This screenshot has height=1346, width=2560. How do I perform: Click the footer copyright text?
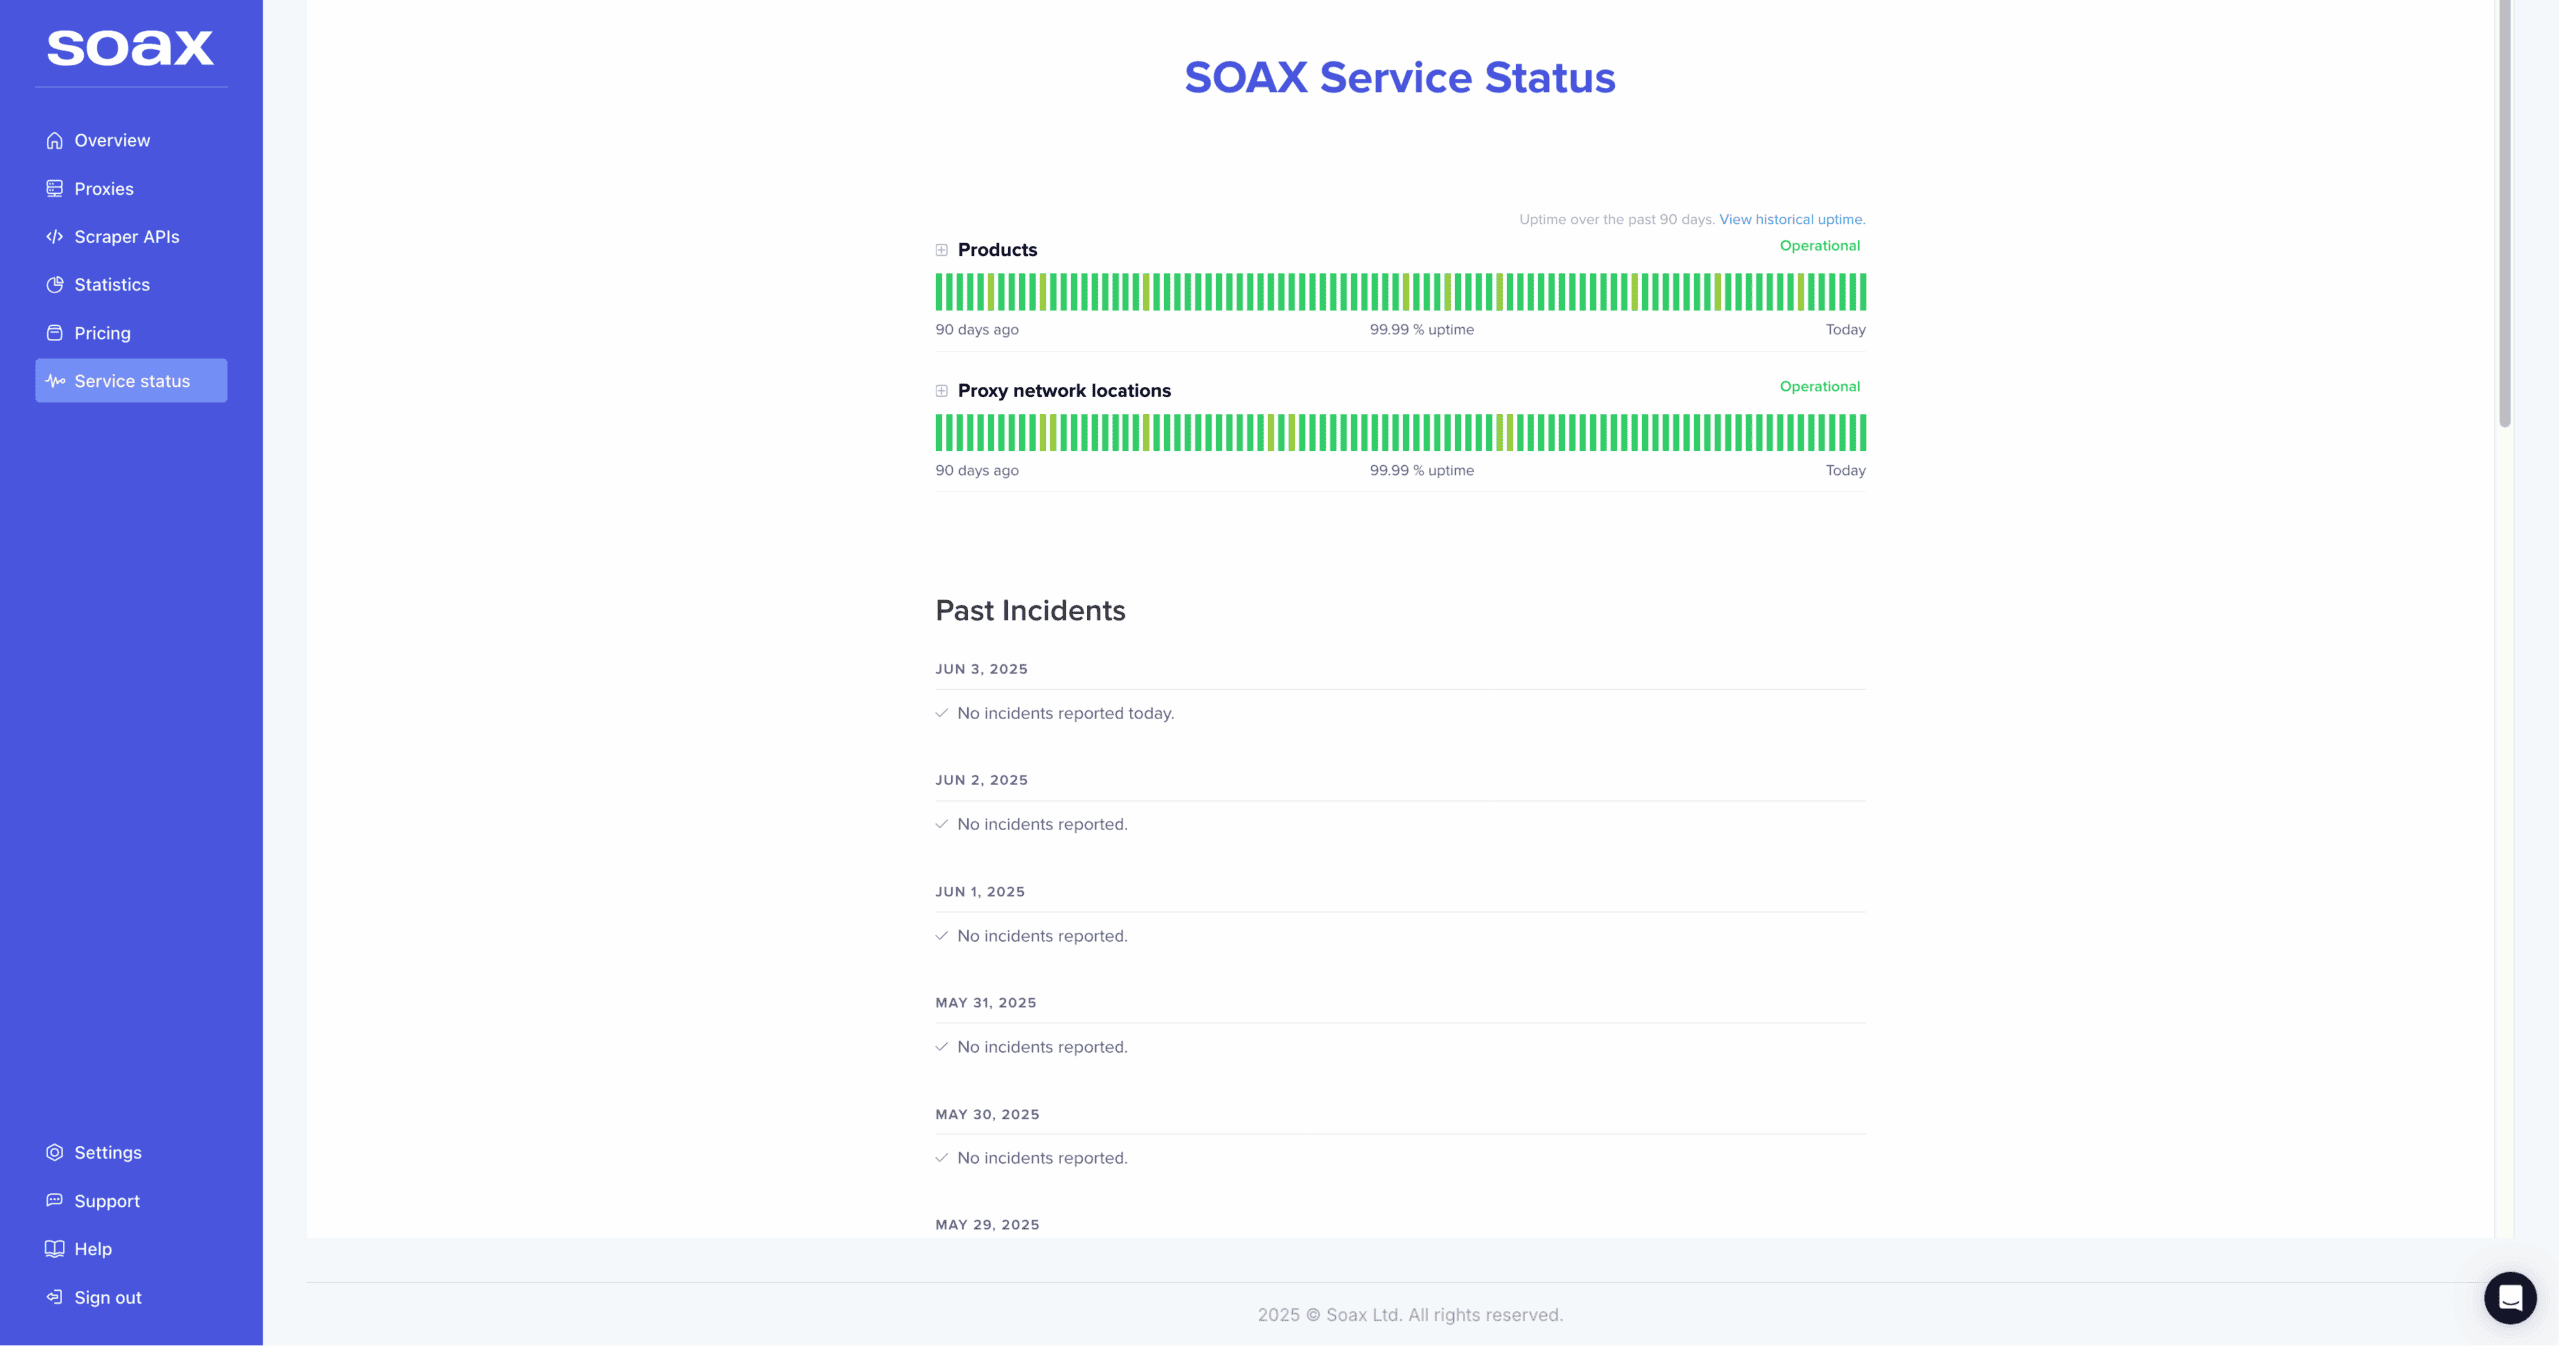[1410, 1315]
